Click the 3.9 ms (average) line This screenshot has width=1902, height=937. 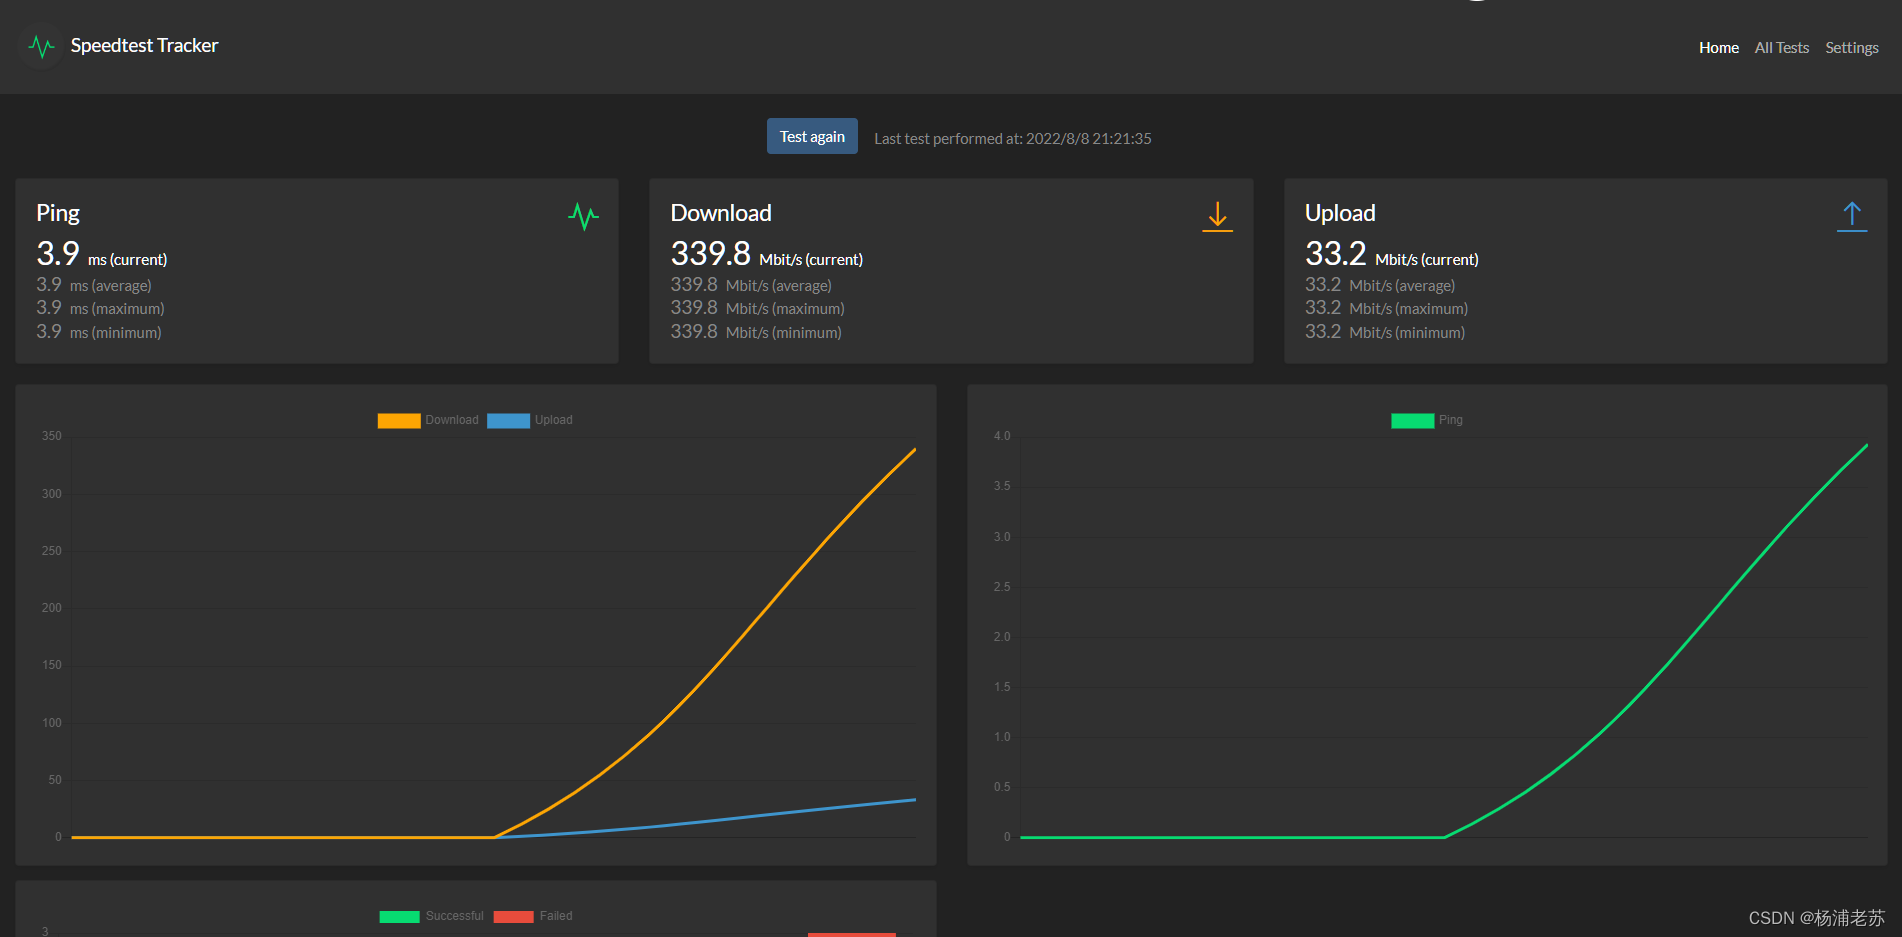(x=94, y=285)
